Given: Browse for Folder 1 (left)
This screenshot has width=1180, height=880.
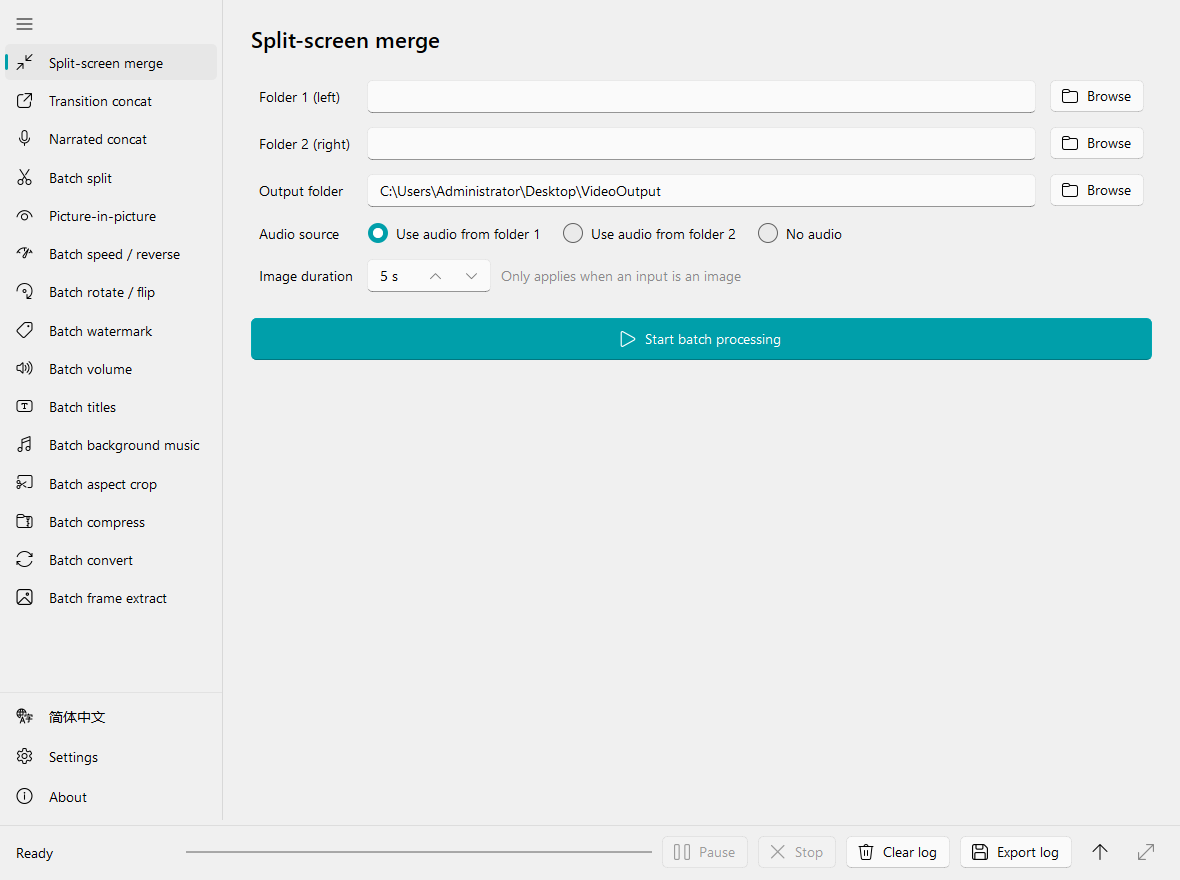Looking at the screenshot, I should click(x=1096, y=96).
